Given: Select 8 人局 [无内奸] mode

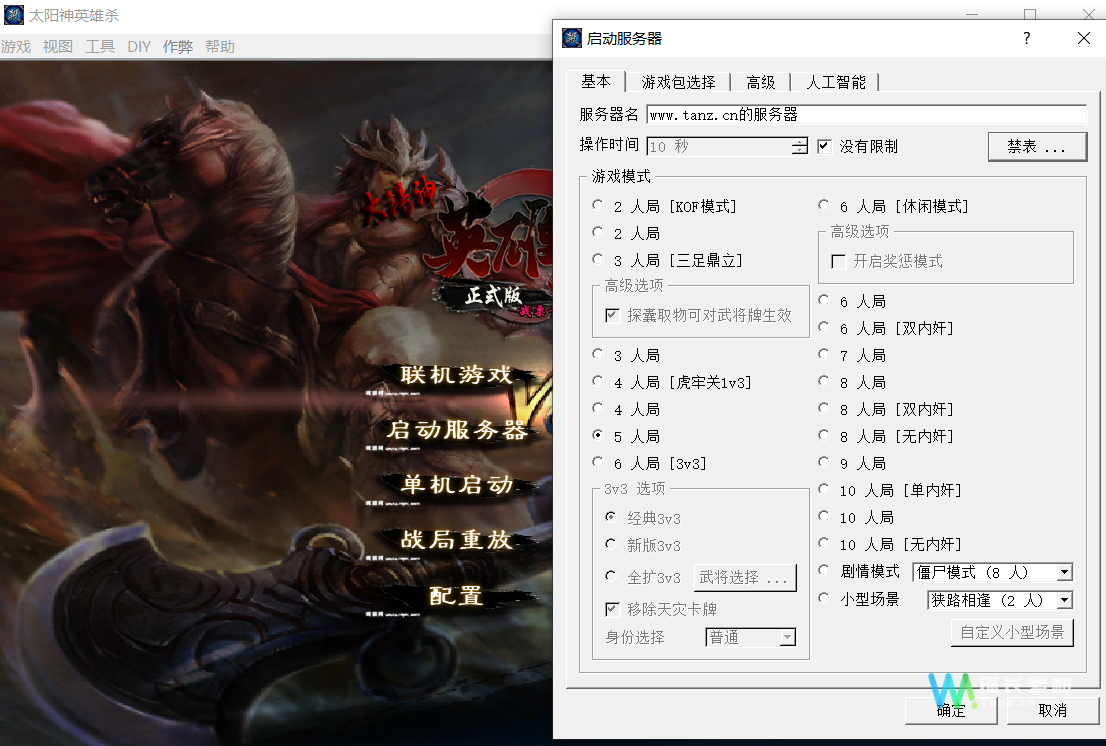Looking at the screenshot, I should tap(824, 435).
